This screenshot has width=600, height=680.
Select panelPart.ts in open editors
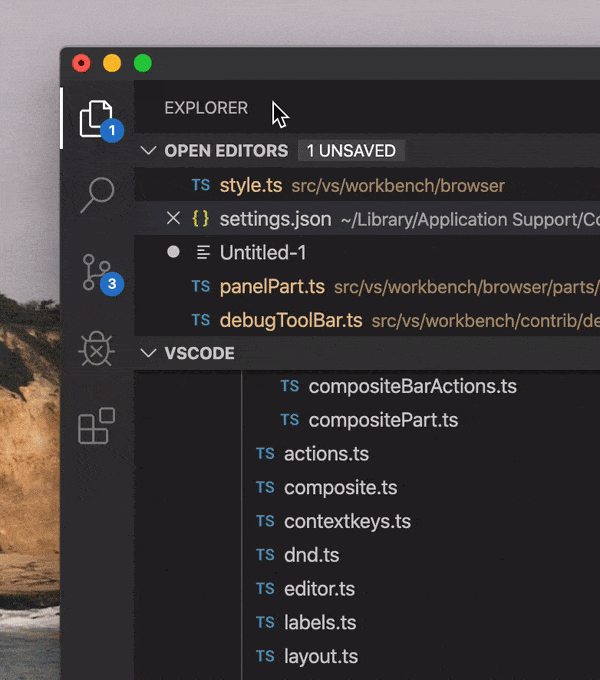point(272,286)
